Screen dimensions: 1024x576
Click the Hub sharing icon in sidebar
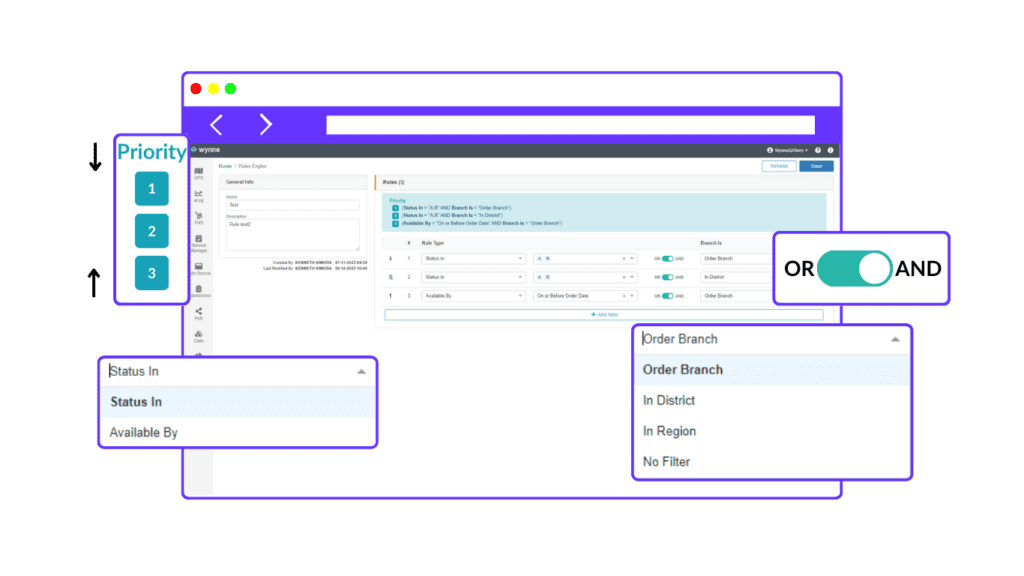[200, 310]
